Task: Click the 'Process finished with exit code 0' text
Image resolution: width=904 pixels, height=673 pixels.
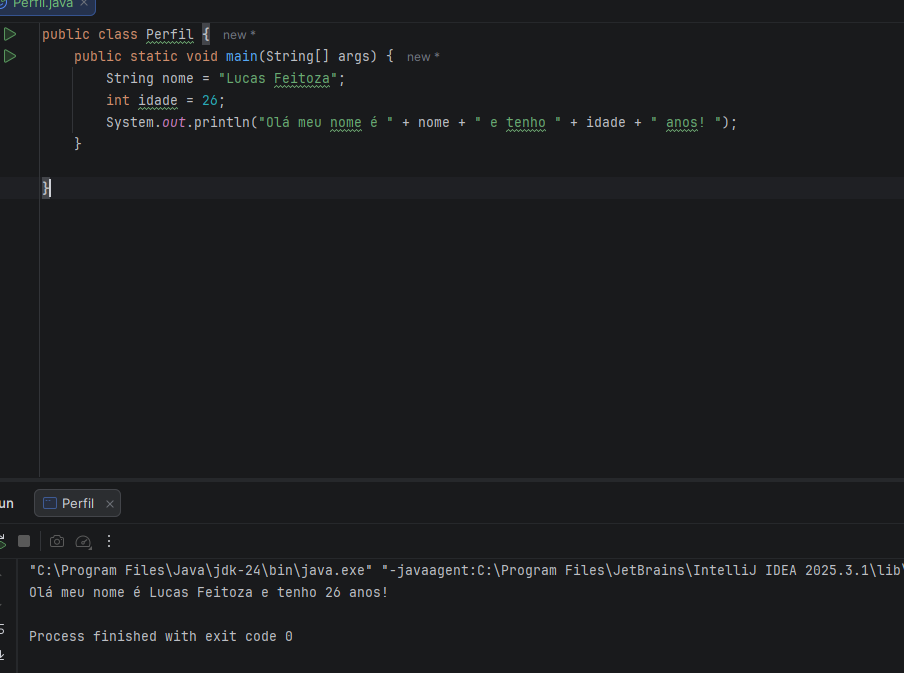Action: click(x=160, y=637)
